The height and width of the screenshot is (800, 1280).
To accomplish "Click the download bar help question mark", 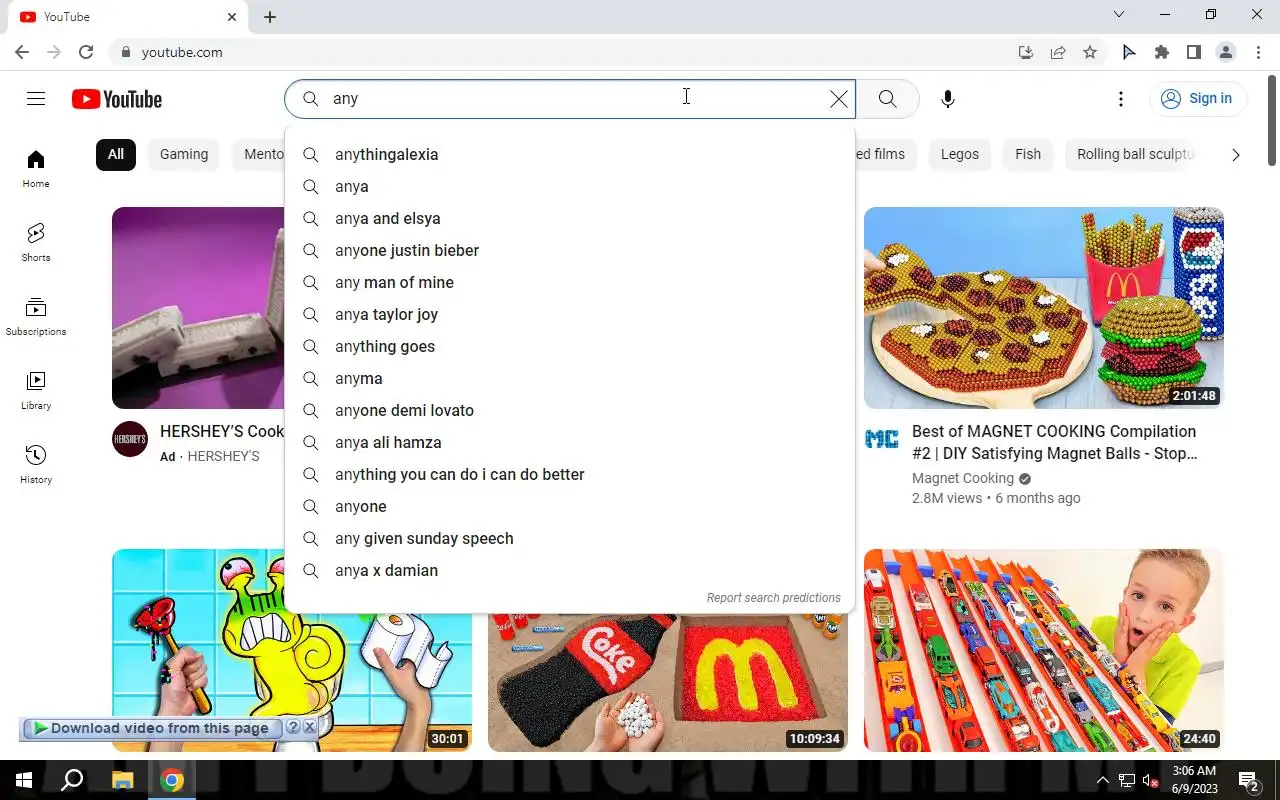I will [293, 728].
